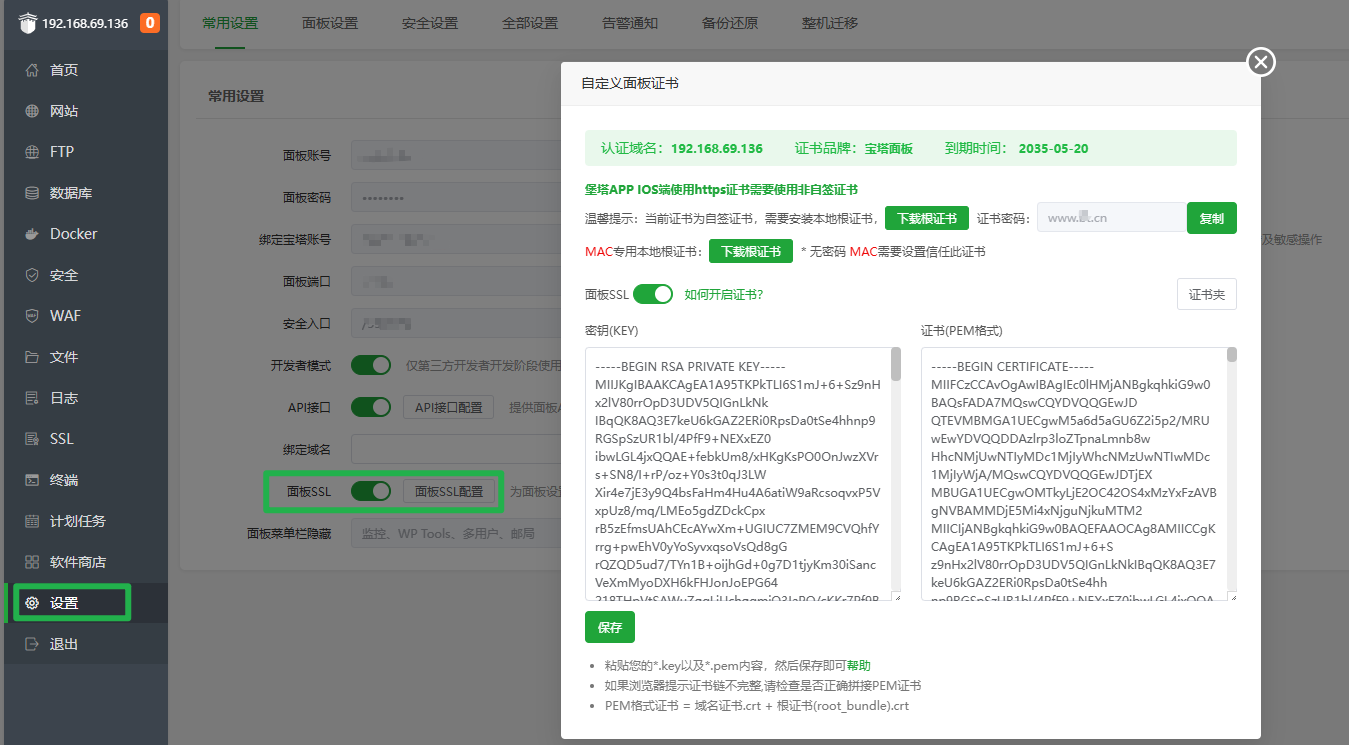Turn off the API interface toggle
The width and height of the screenshot is (1349, 745).
[370, 407]
